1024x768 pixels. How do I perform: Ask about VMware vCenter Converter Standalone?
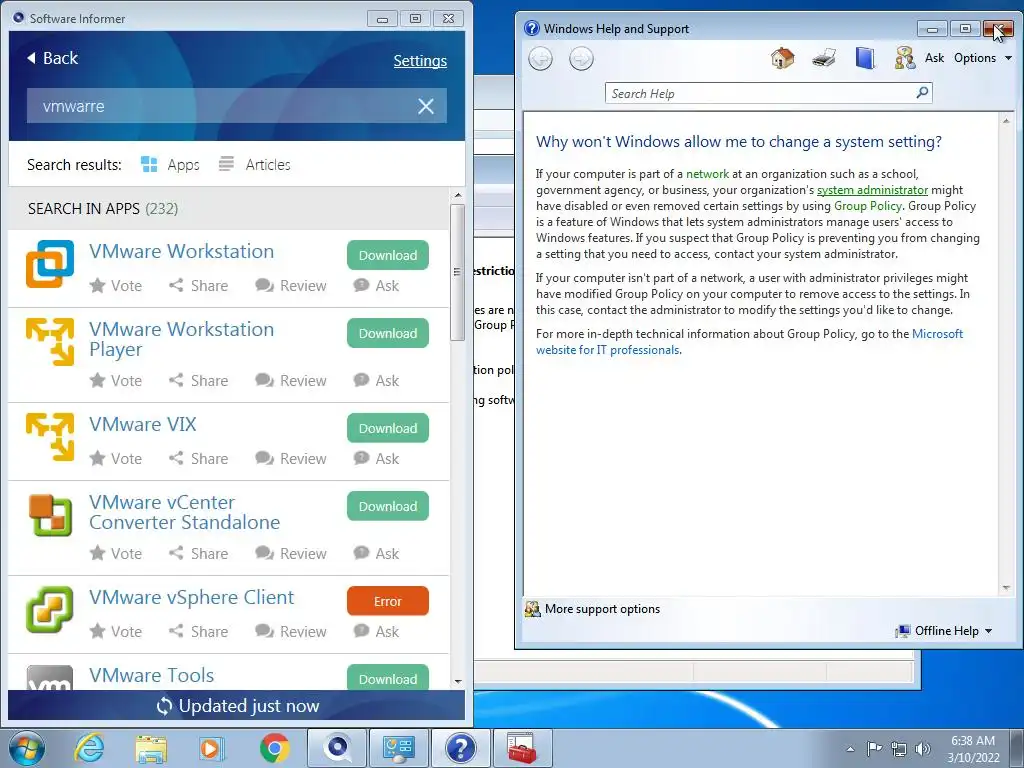(x=376, y=553)
